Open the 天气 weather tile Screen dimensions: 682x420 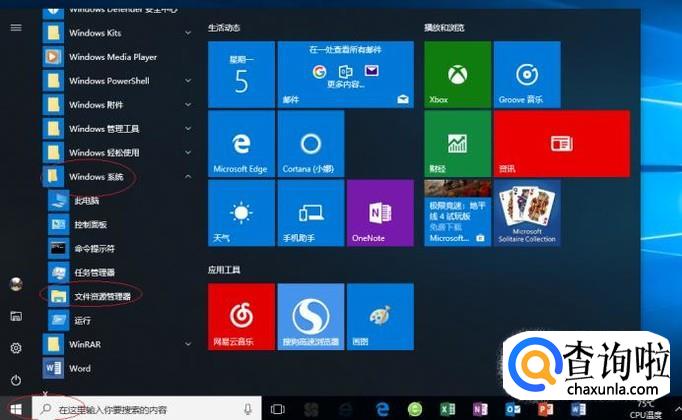click(x=241, y=213)
